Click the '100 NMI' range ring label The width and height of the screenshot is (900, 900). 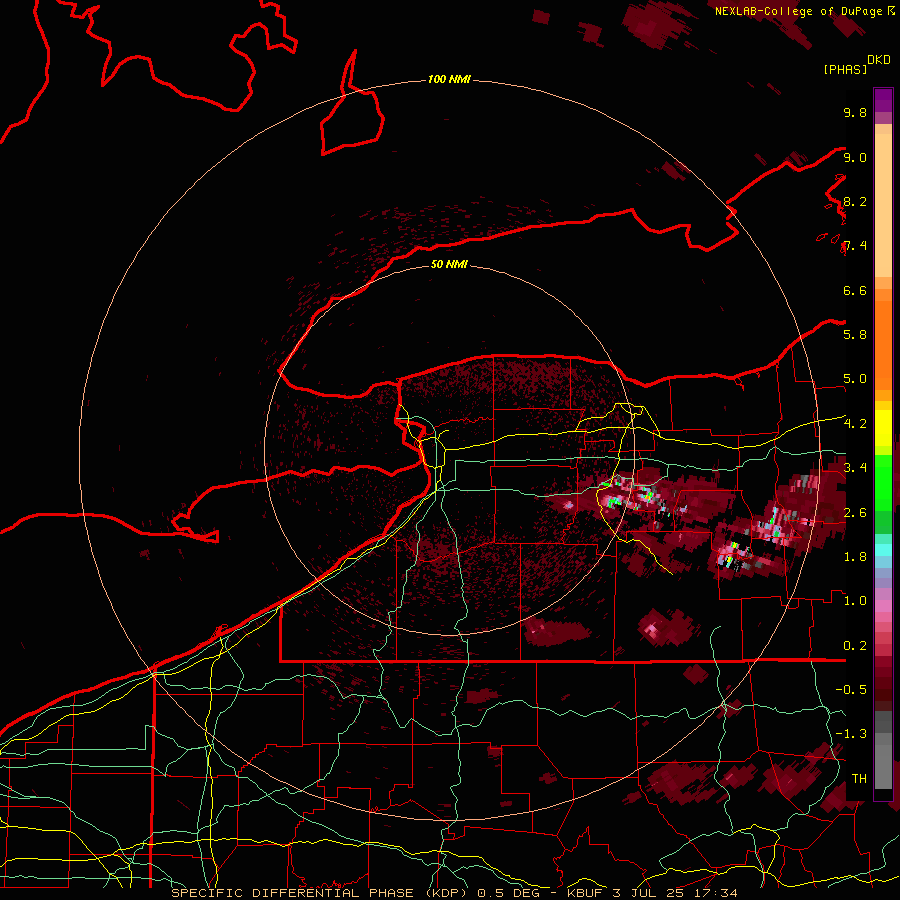449,79
